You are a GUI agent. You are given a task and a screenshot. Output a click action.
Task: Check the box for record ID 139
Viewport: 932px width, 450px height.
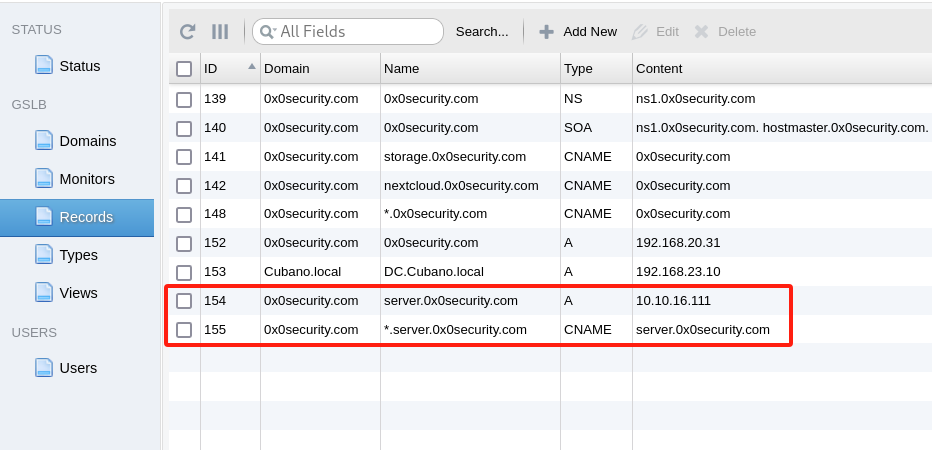(184, 99)
